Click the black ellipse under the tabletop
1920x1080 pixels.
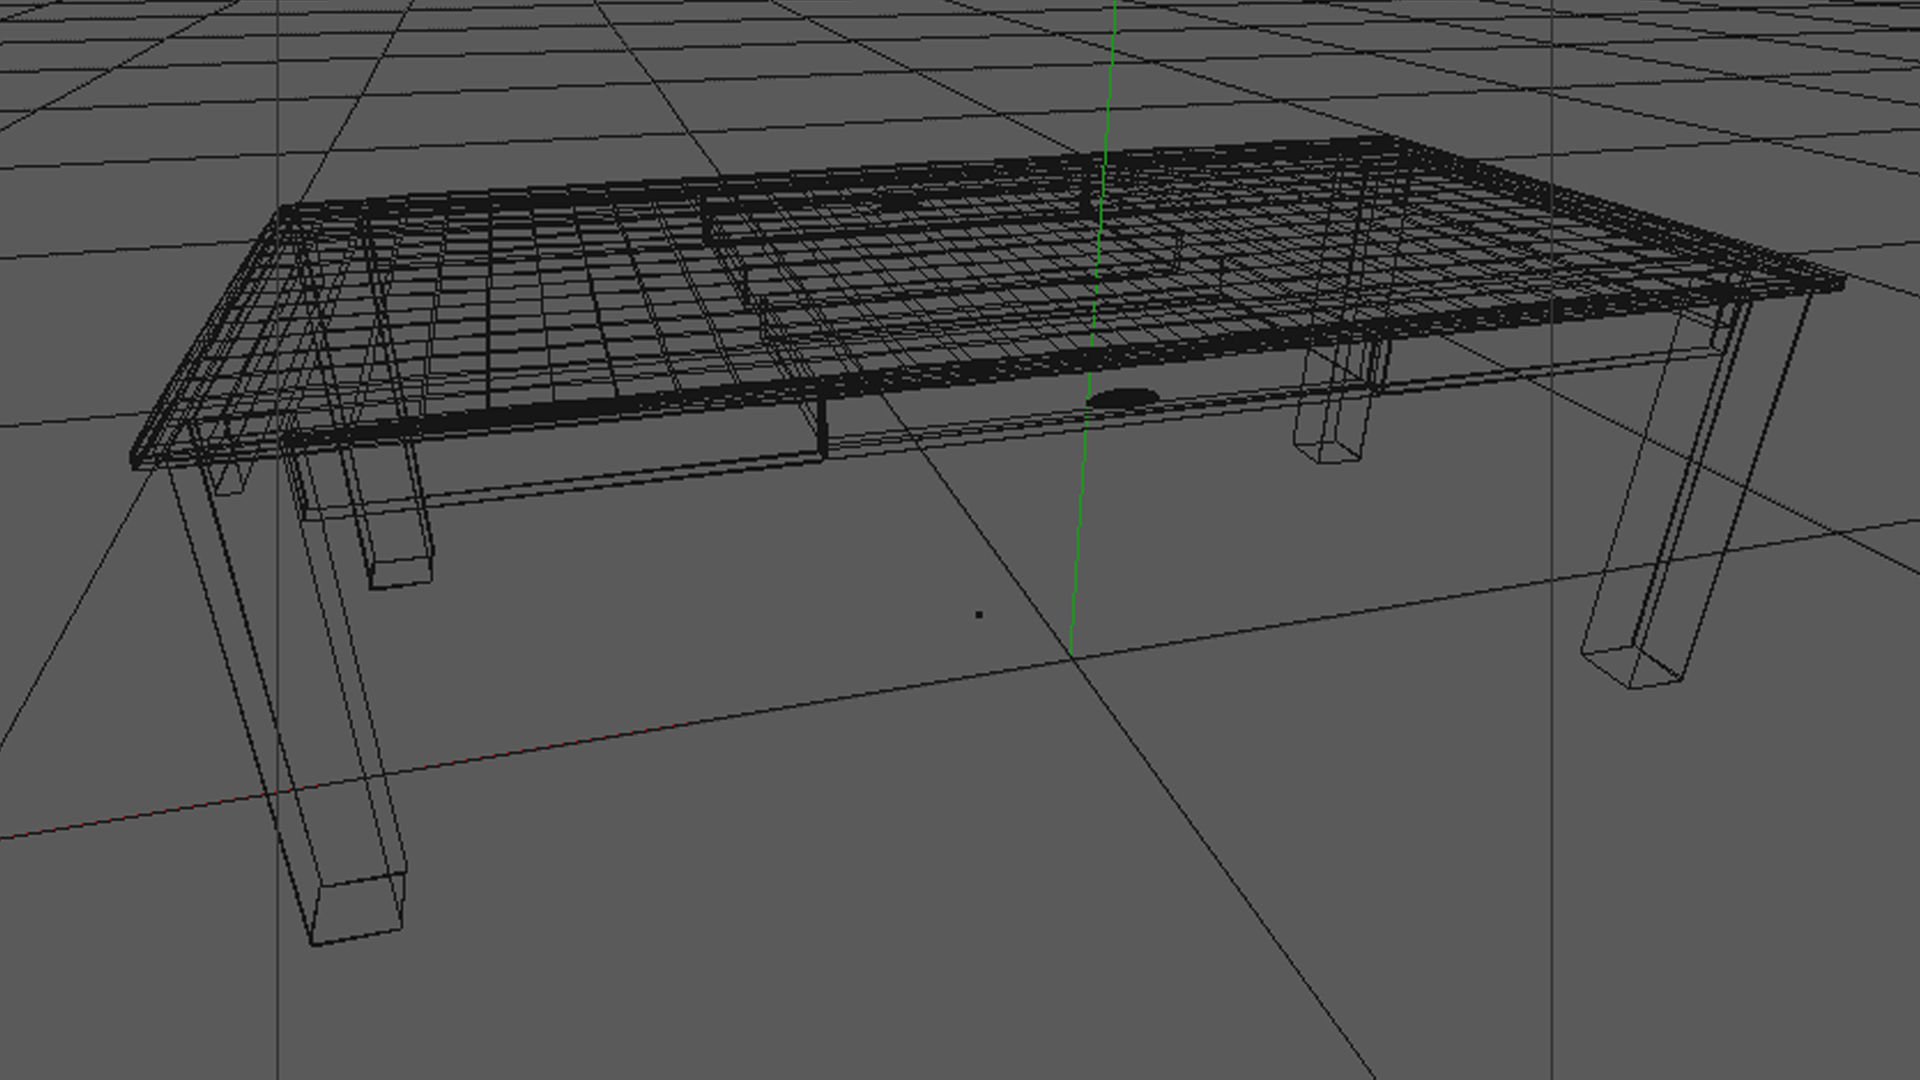(x=1122, y=398)
